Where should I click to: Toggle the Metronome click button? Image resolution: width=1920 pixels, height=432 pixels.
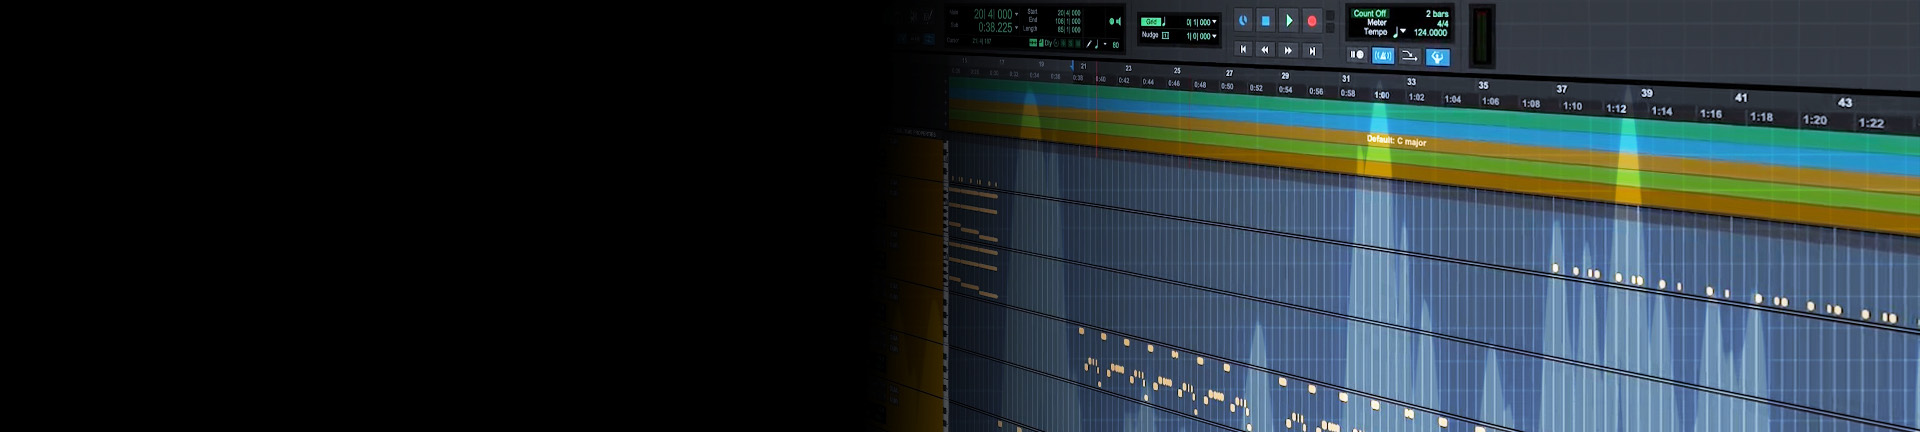pyautogui.click(x=1383, y=56)
